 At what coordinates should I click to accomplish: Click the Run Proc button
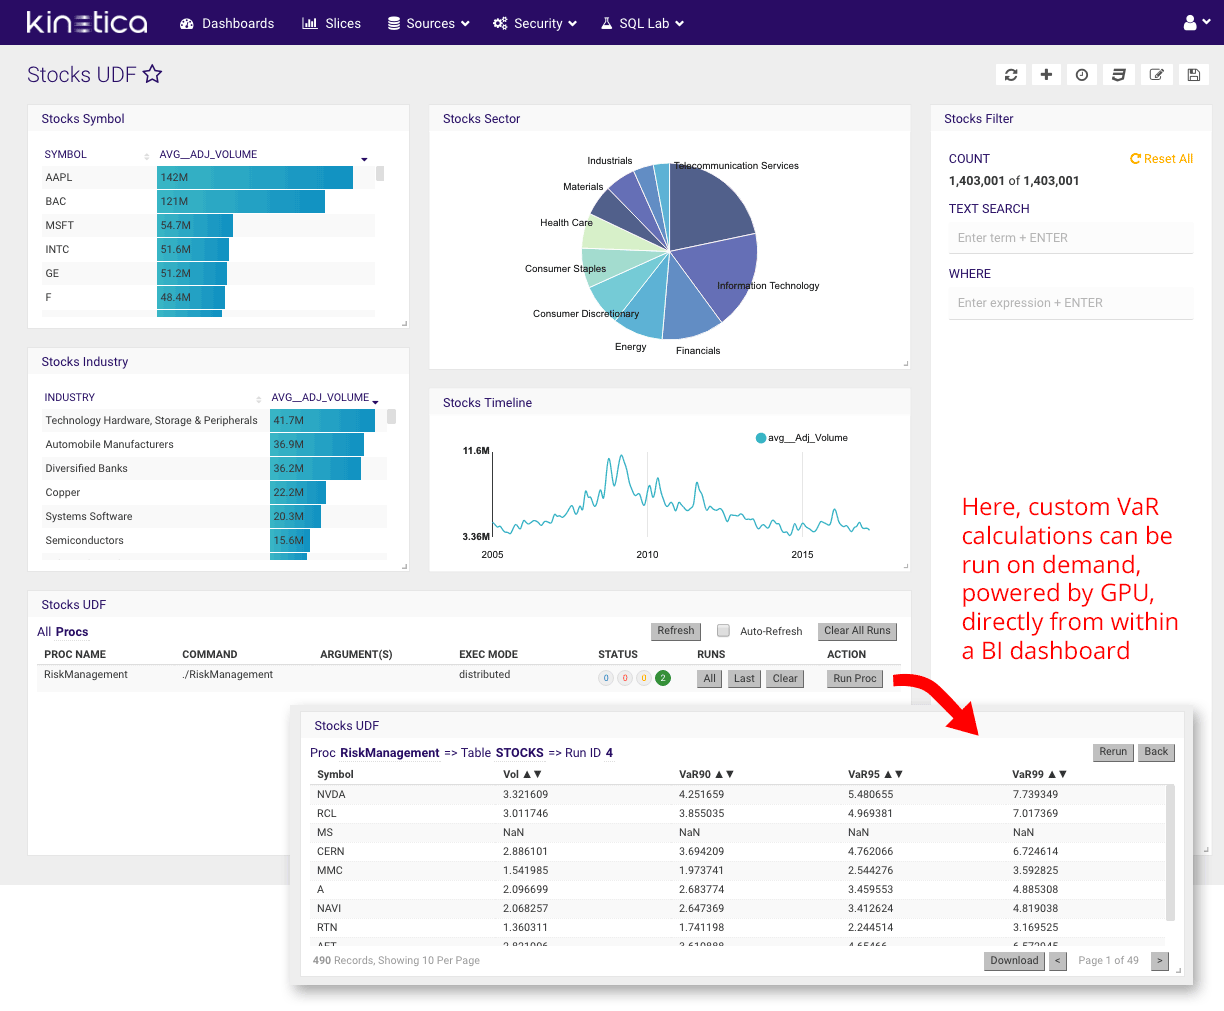coord(855,678)
